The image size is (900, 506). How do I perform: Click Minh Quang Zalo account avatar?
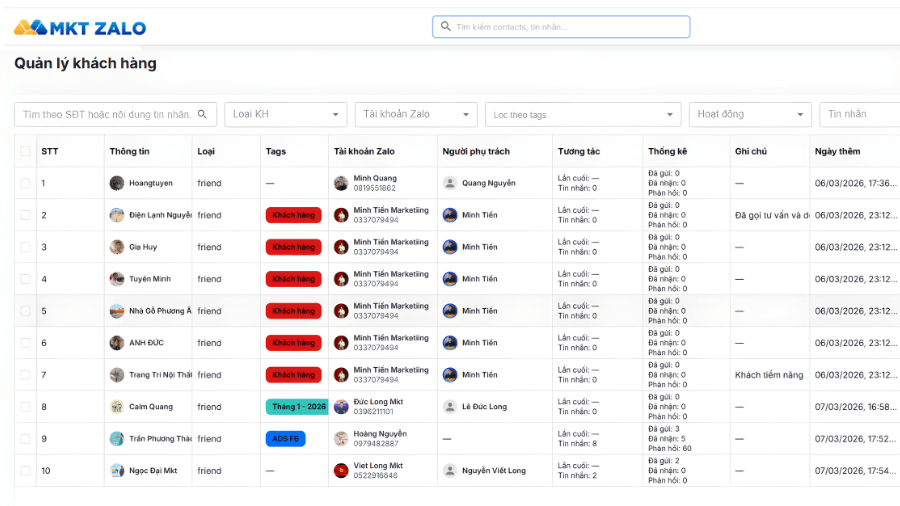341,183
